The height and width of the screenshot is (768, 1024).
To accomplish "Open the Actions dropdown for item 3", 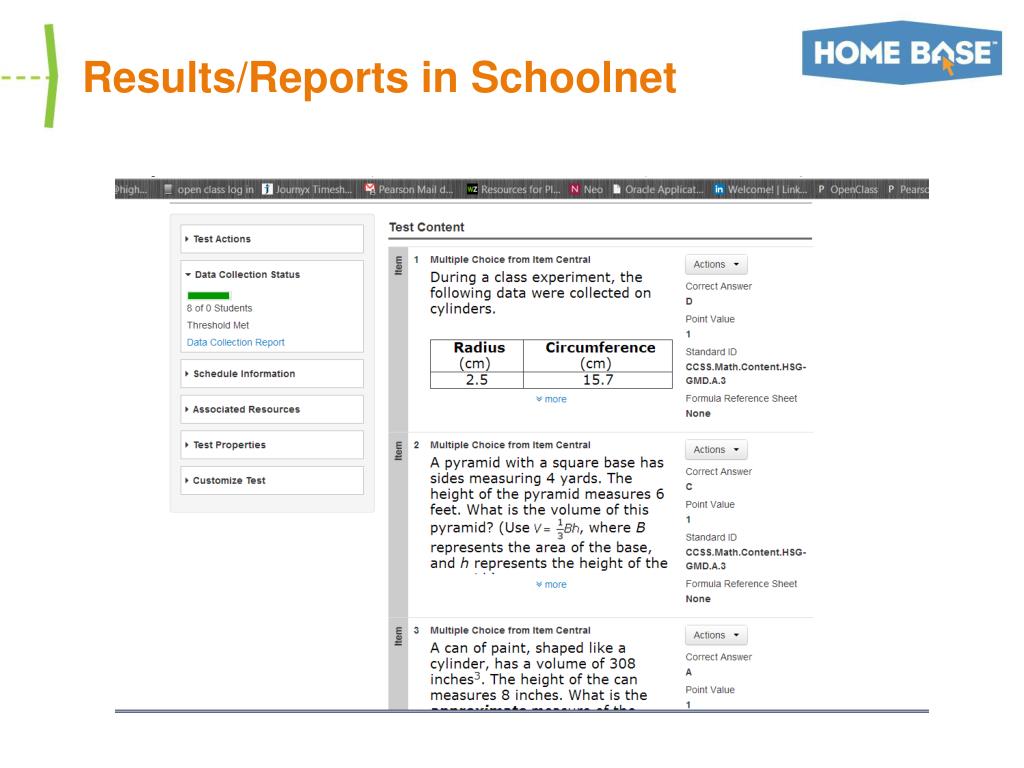I will [x=716, y=635].
